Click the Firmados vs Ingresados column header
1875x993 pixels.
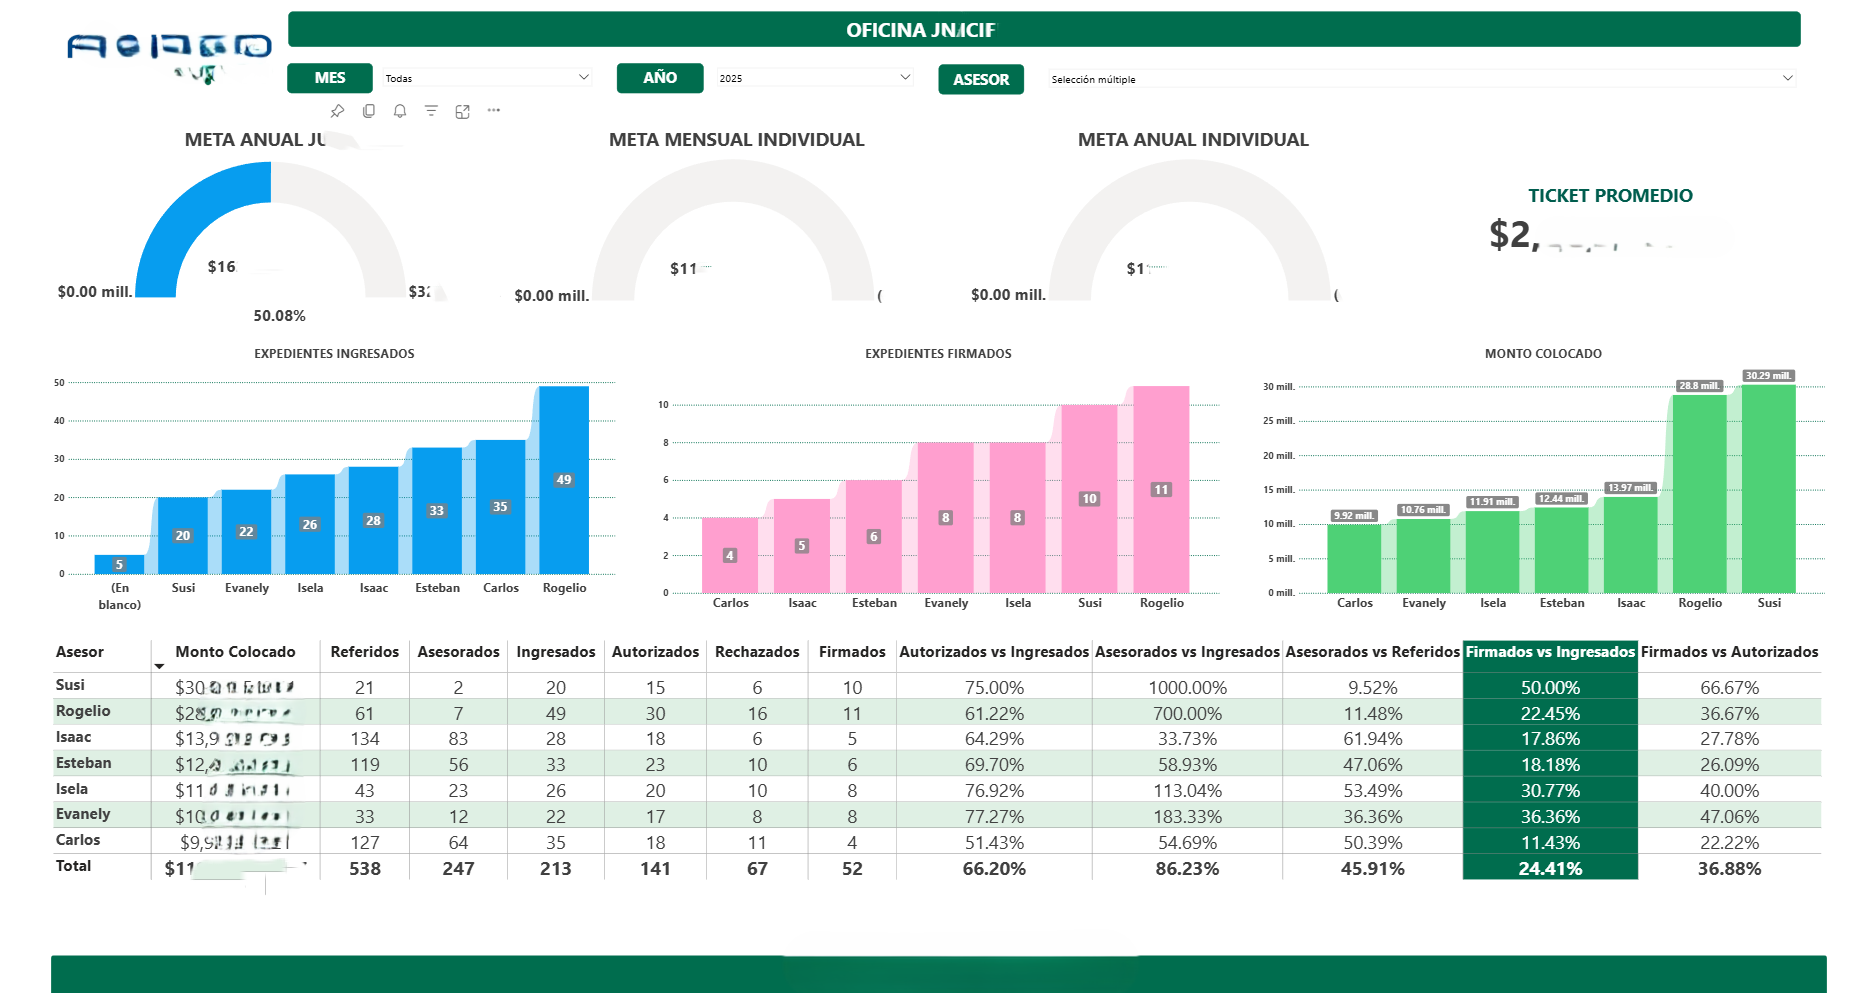point(1549,652)
